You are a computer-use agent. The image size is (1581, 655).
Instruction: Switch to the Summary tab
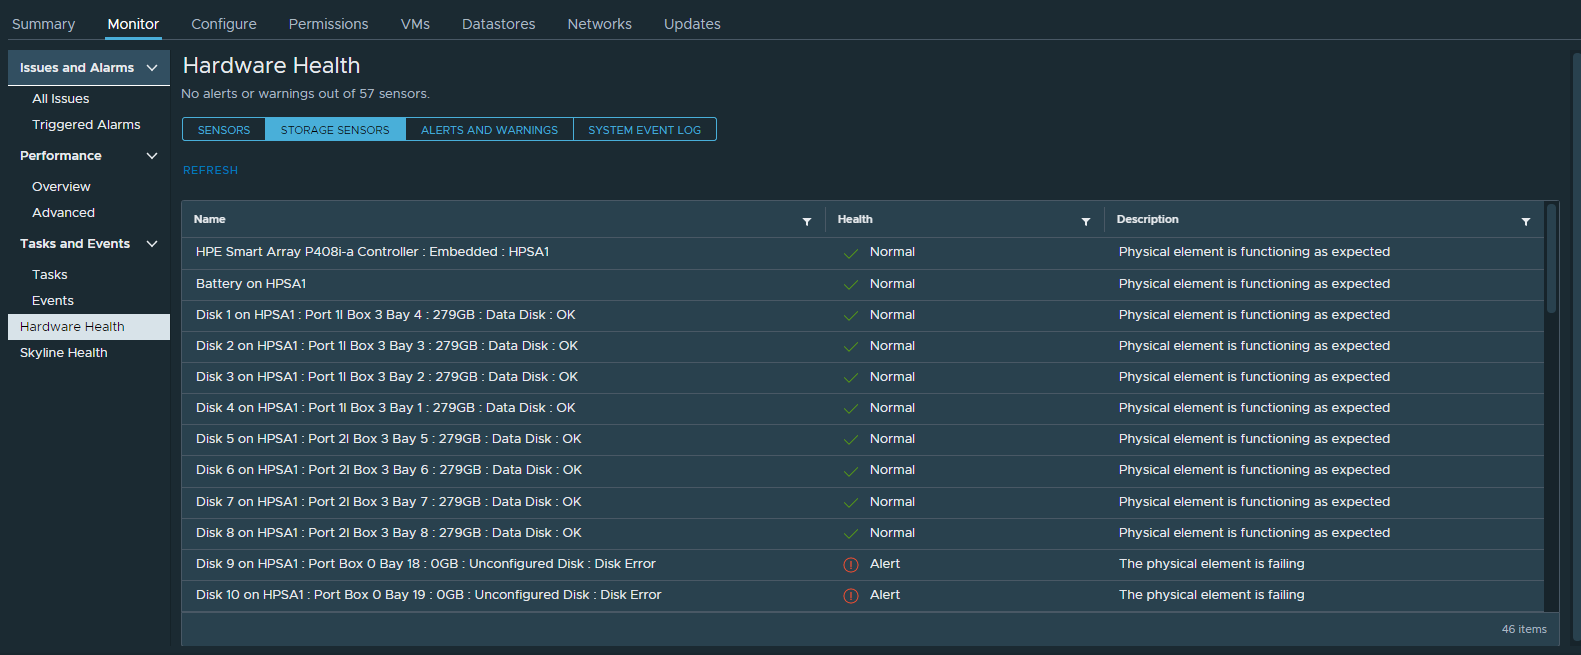(x=43, y=24)
